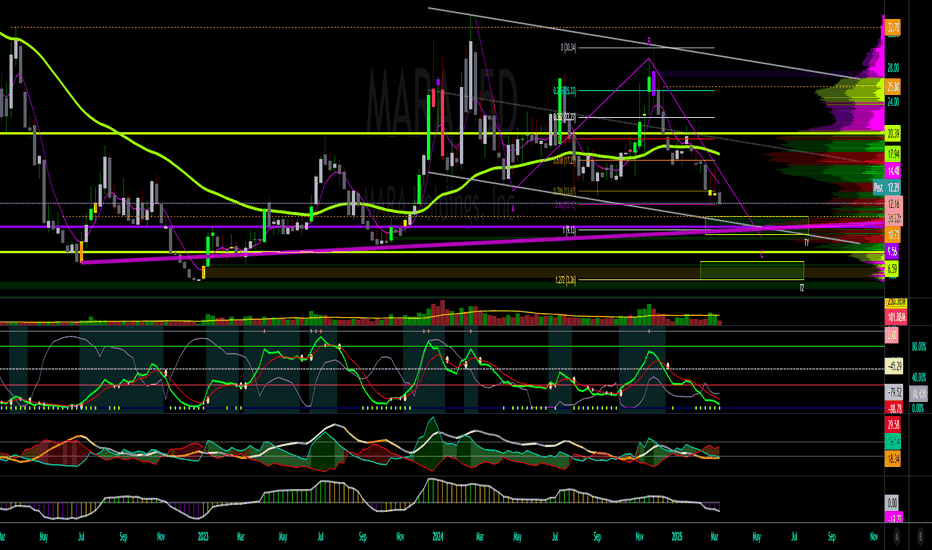Image resolution: width=932 pixels, height=550 pixels.
Task: Select the orange 10.73 price label
Action: [893, 235]
